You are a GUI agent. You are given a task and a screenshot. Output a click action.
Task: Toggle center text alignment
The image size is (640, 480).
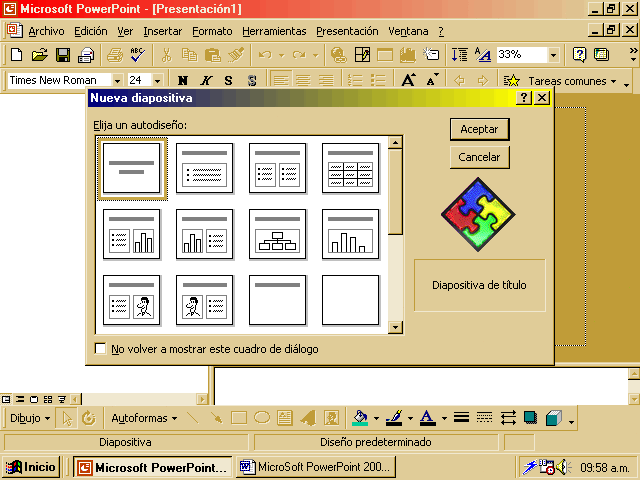point(303,80)
